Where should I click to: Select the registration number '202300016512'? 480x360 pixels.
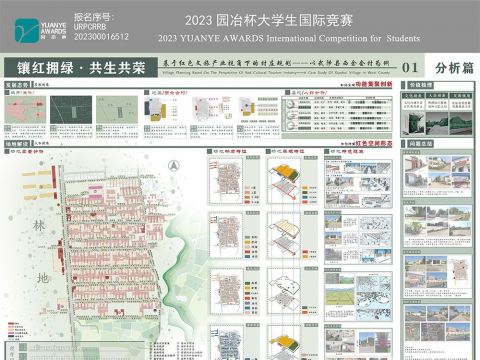click(101, 37)
